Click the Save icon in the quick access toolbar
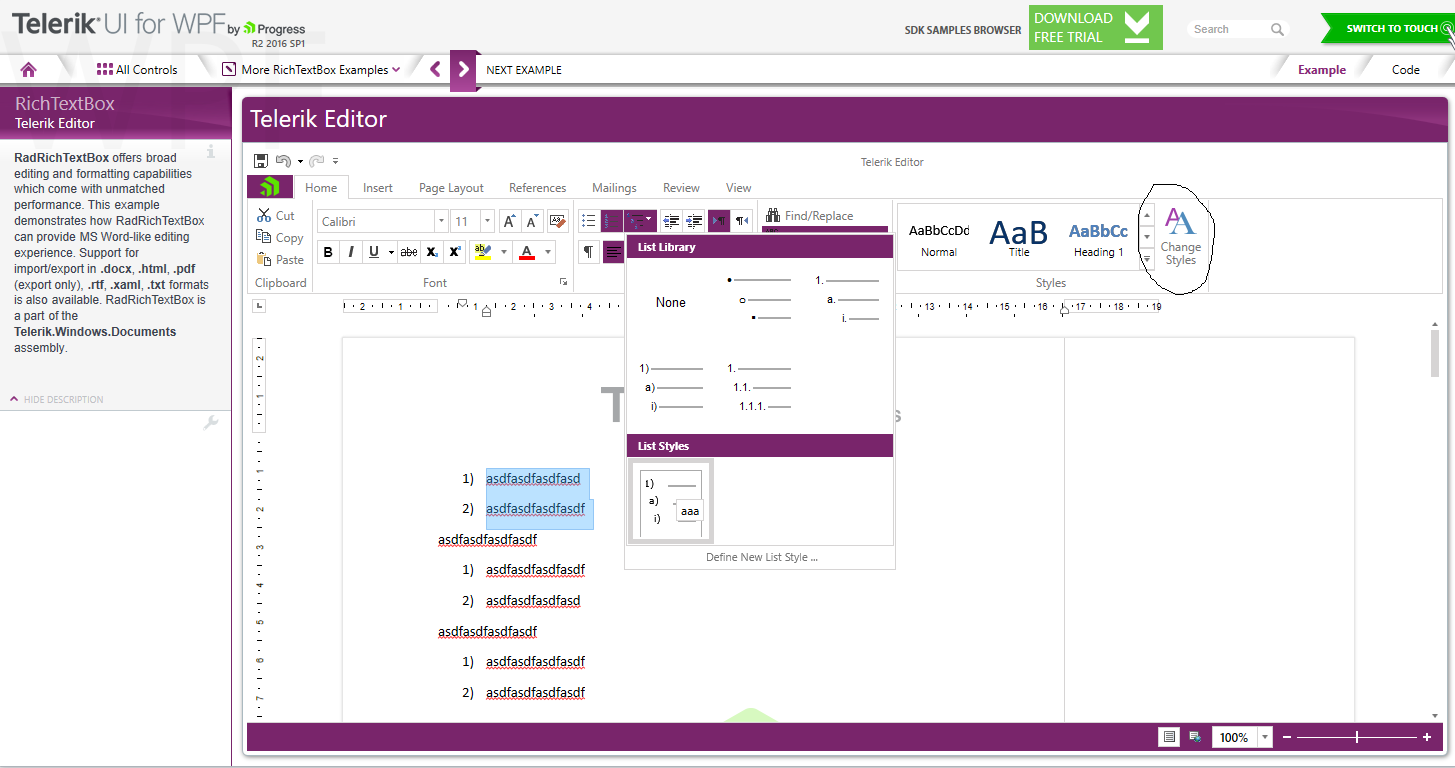1455x768 pixels. point(261,161)
